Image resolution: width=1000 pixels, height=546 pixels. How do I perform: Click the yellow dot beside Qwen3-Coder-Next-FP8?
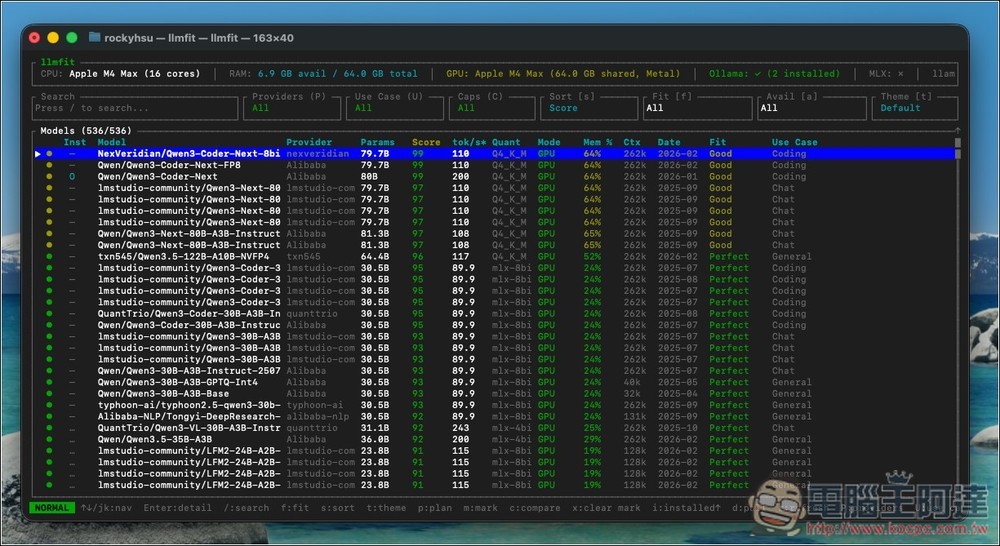(49, 165)
